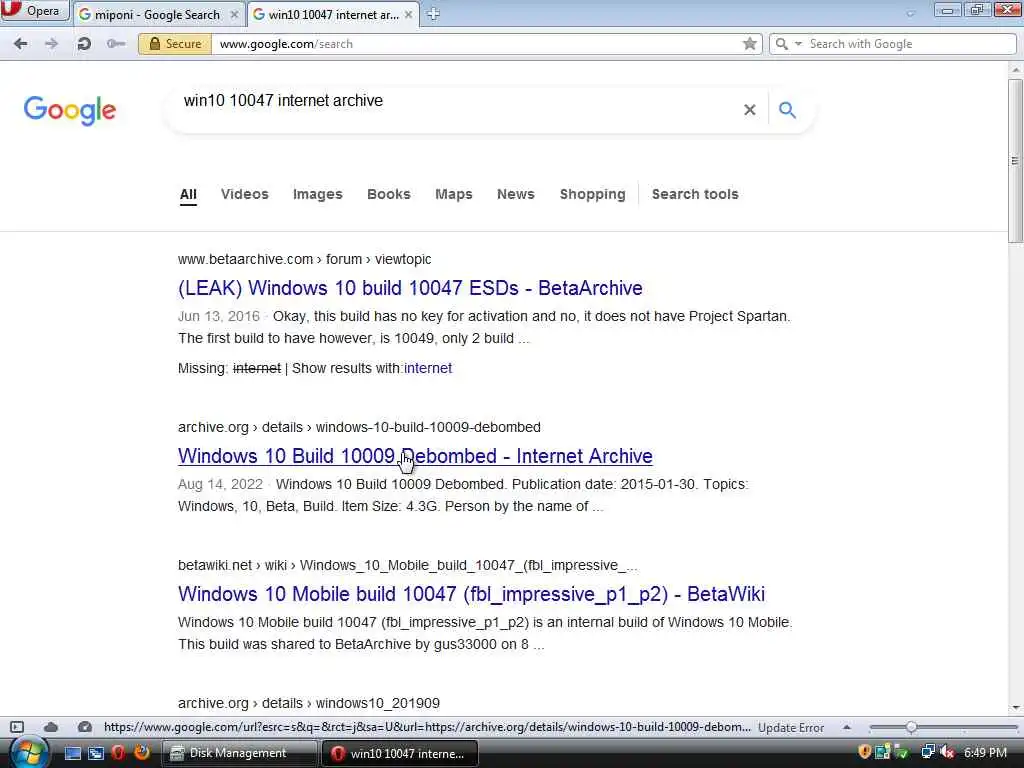
Task: Open the Windows Start menu
Action: [28, 753]
